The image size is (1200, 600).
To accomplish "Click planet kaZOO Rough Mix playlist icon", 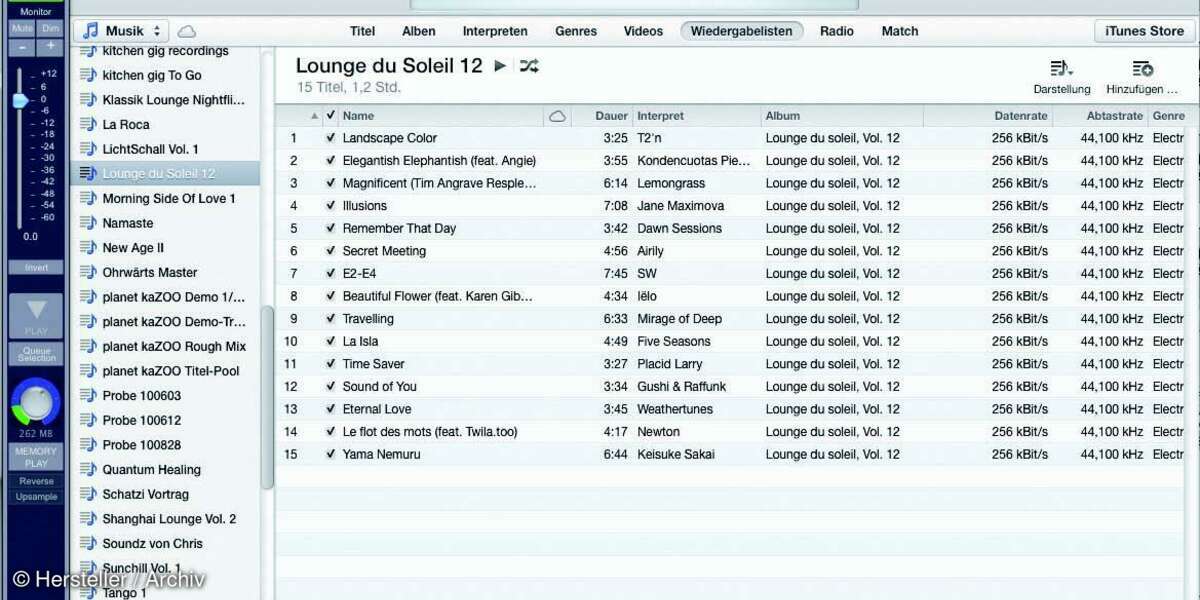I will click(x=88, y=346).
